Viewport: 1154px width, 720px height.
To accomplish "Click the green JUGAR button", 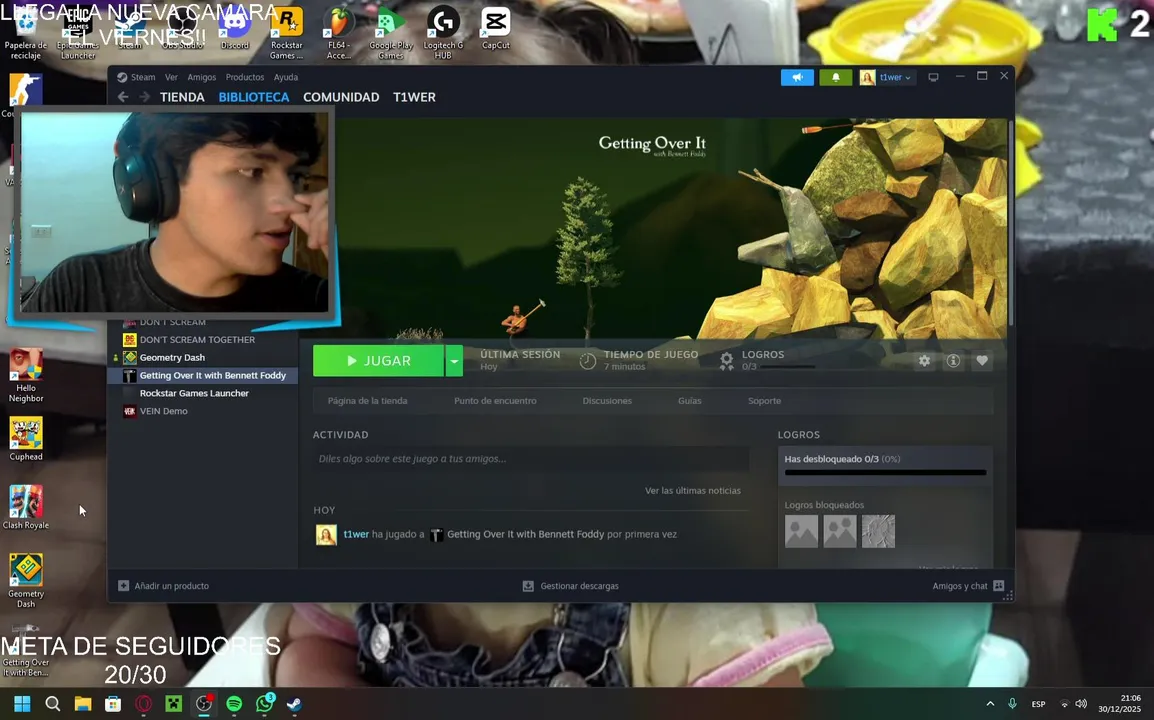I will pyautogui.click(x=378, y=361).
